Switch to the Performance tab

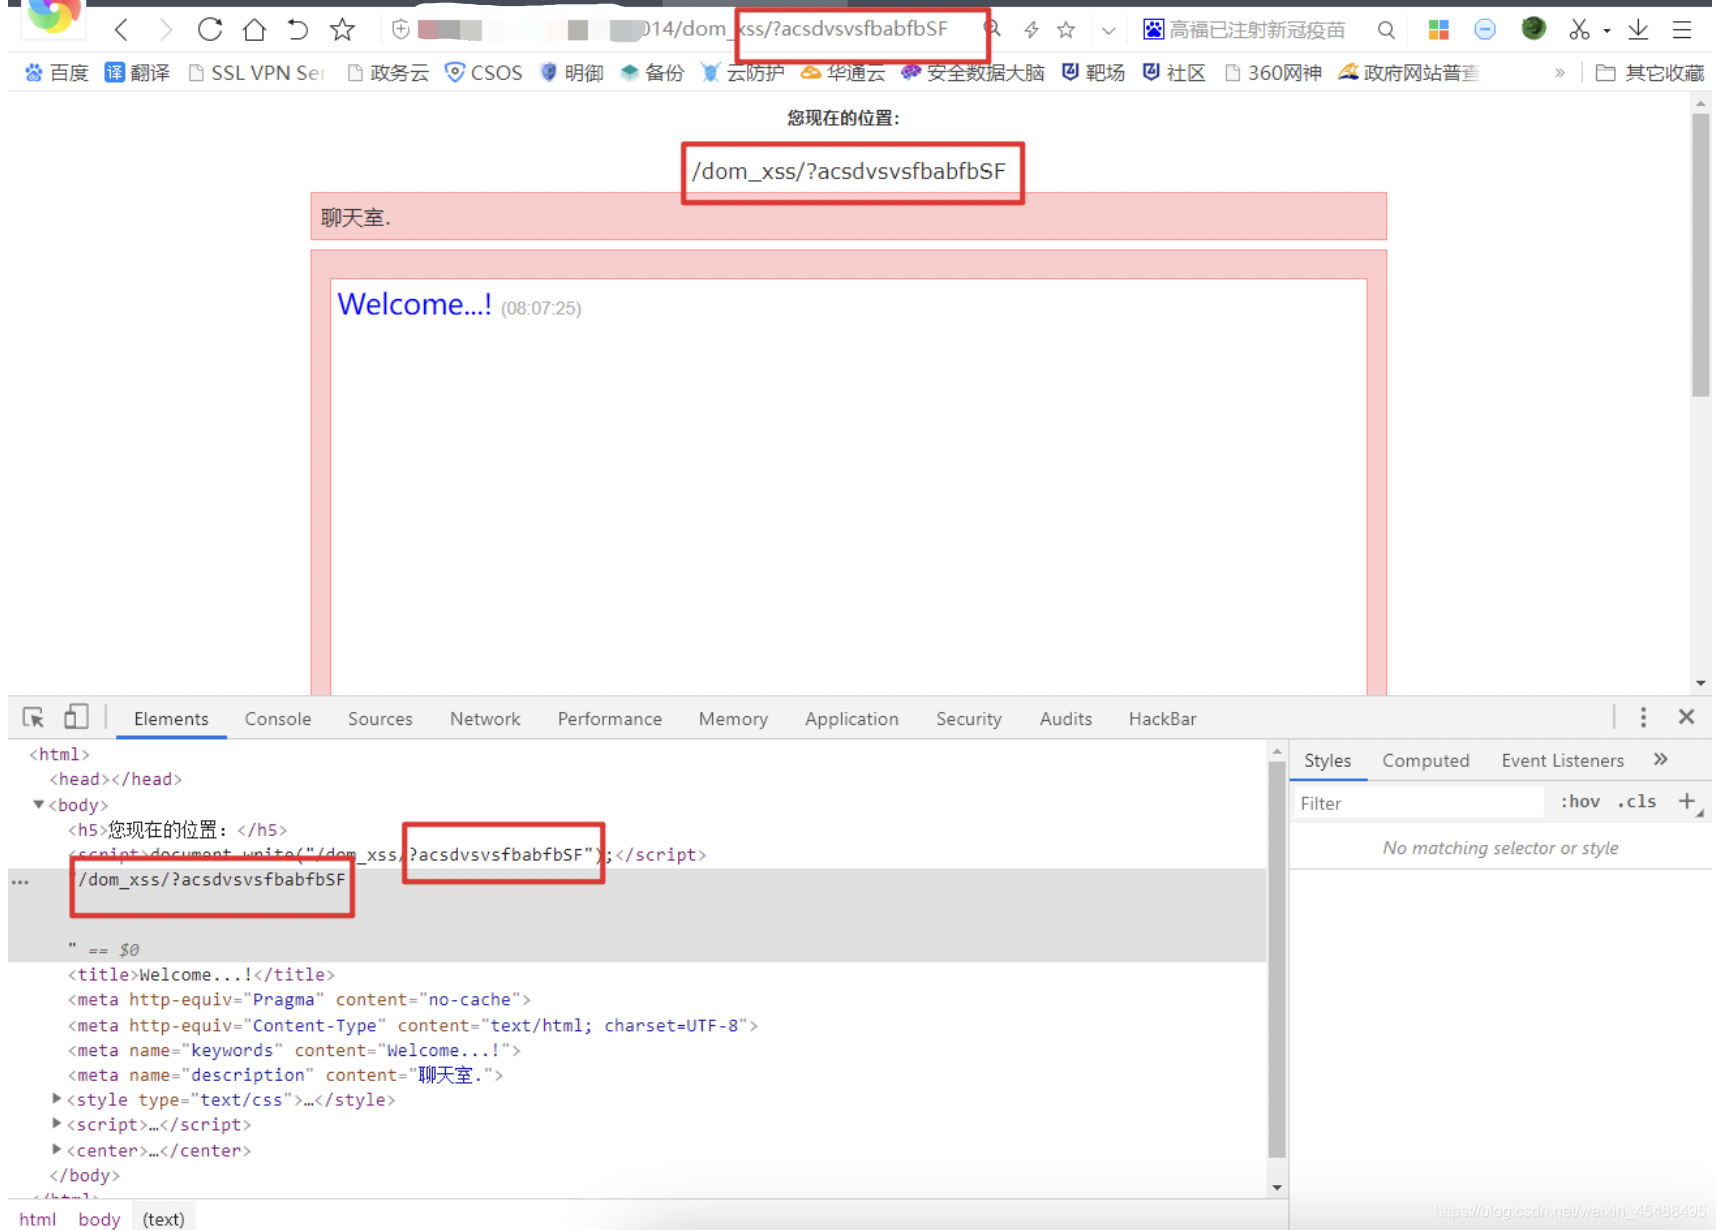[610, 719]
